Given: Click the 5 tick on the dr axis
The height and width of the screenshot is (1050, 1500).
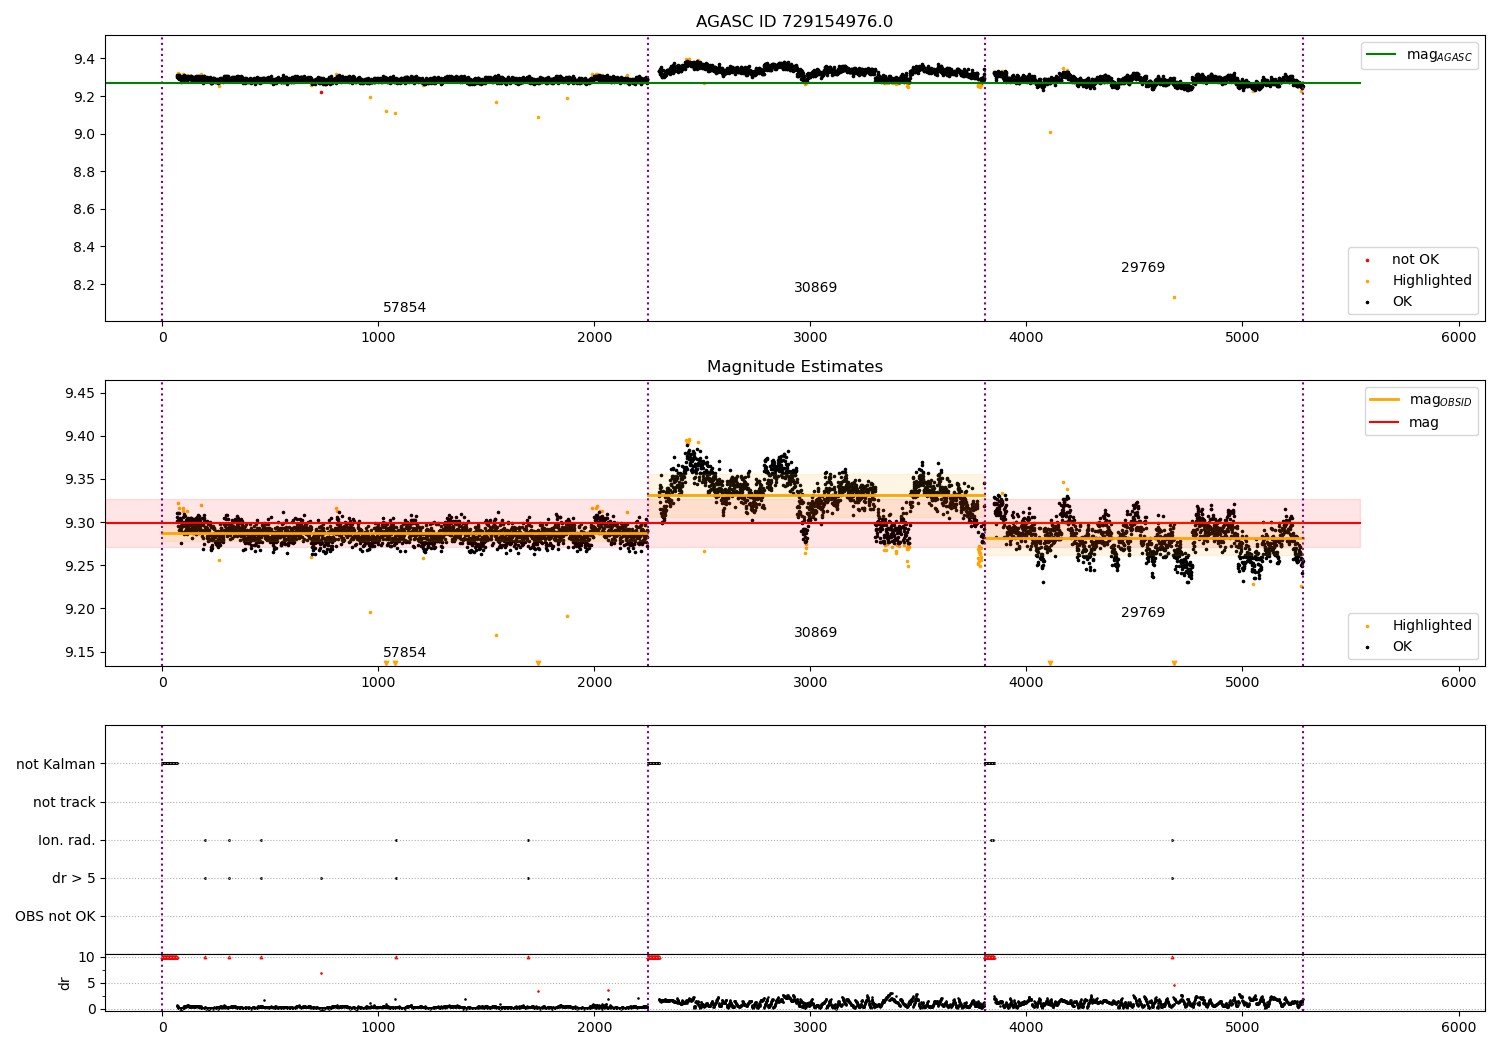Looking at the screenshot, I should (x=92, y=983).
